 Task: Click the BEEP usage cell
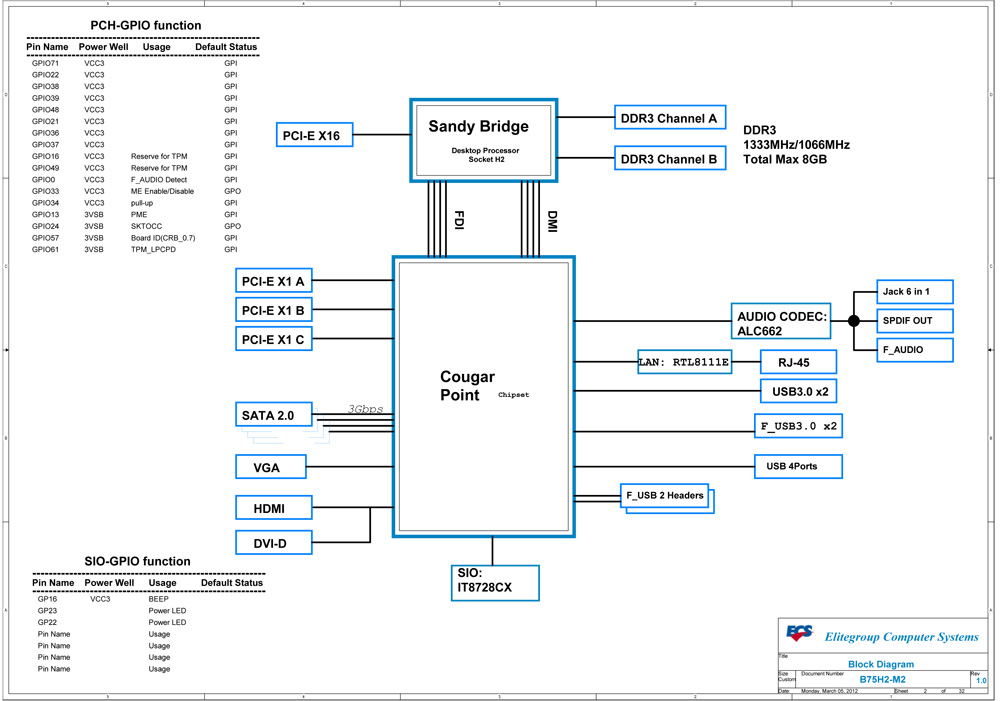[x=158, y=599]
